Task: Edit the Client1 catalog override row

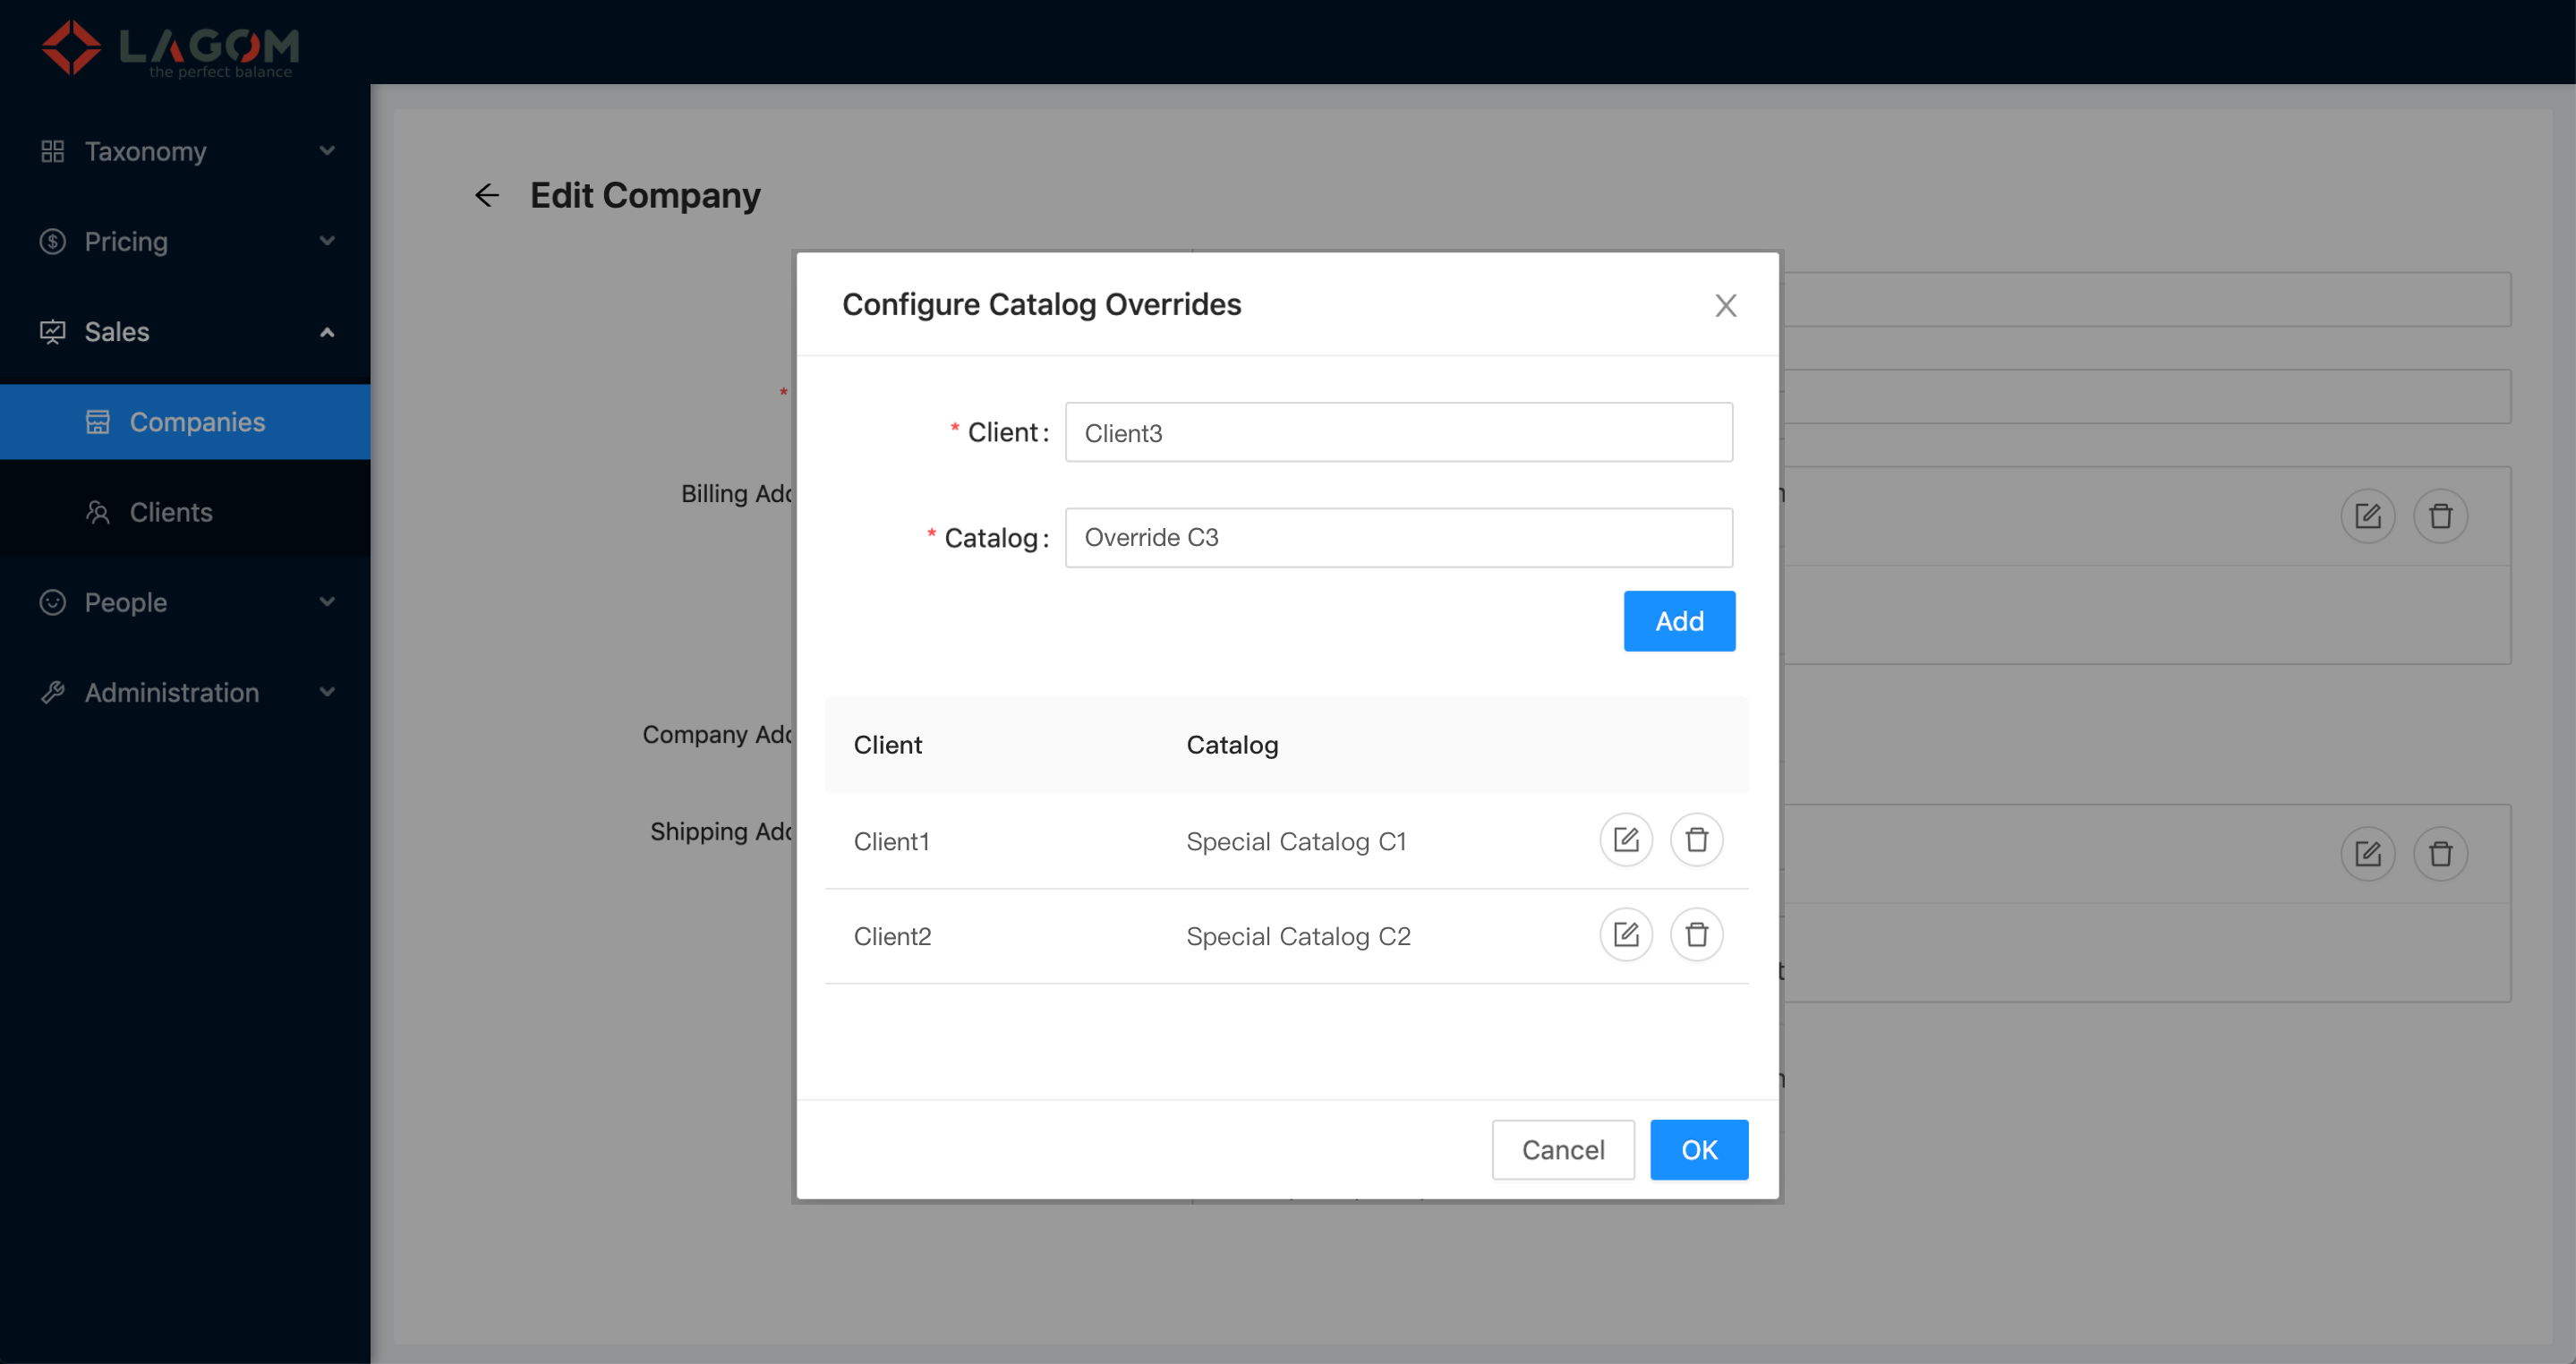Action: tap(1625, 840)
